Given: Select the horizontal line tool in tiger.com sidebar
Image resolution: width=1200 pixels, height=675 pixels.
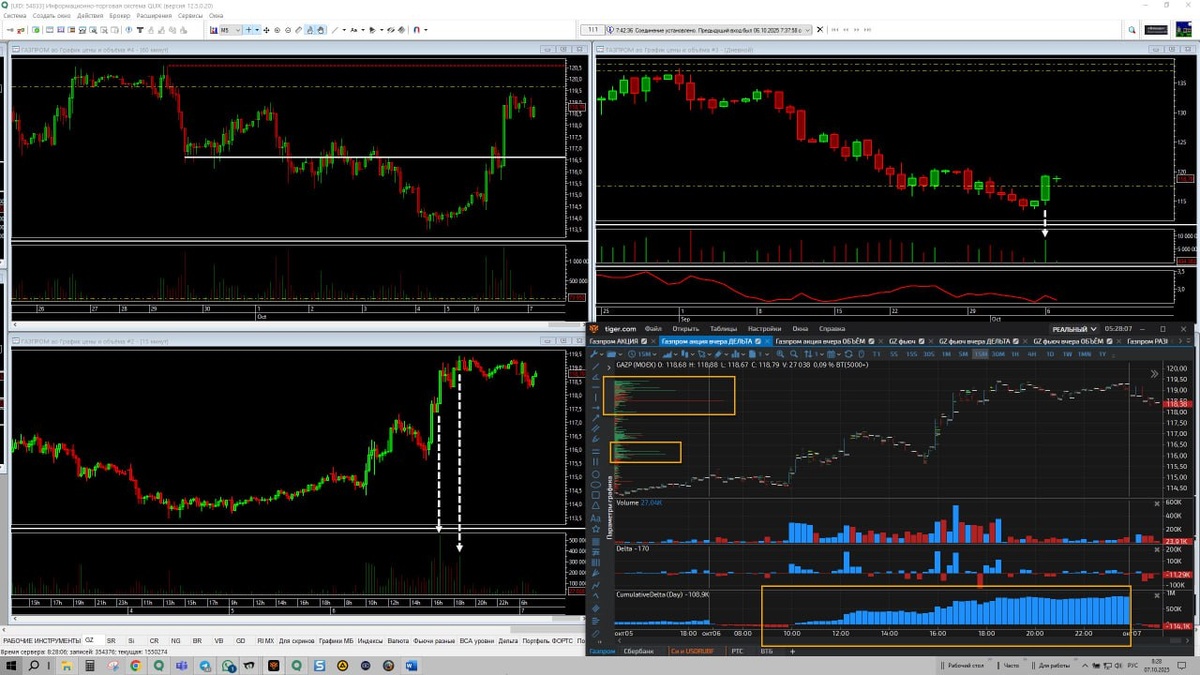Looking at the screenshot, I should point(596,386).
